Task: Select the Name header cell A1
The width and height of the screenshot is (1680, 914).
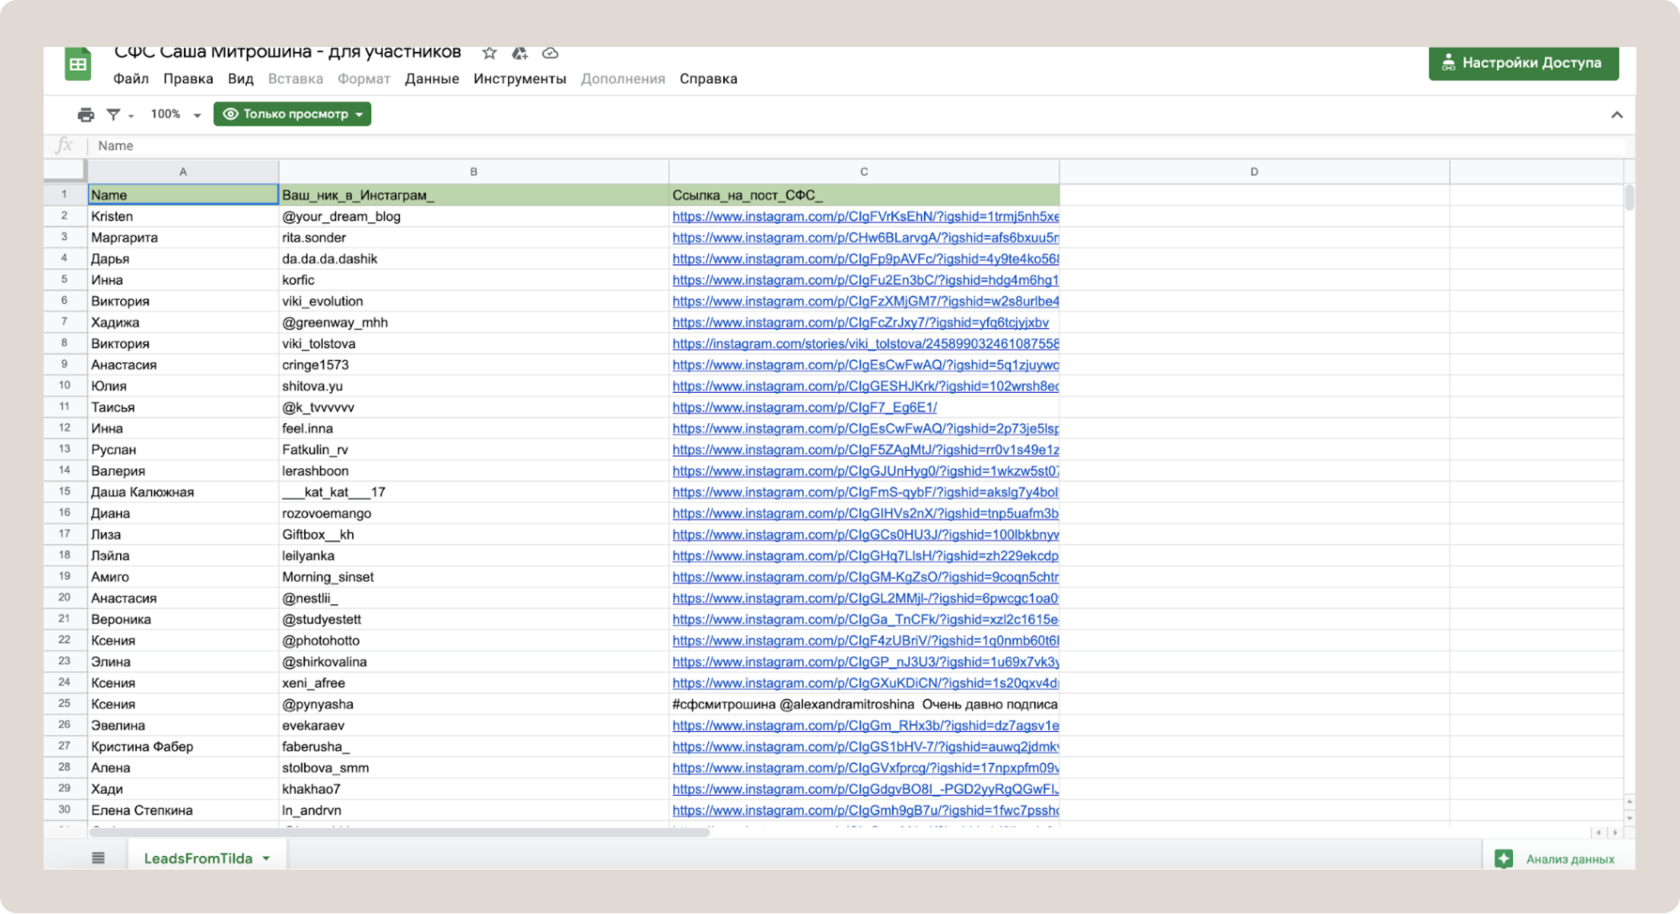Action: (x=183, y=195)
